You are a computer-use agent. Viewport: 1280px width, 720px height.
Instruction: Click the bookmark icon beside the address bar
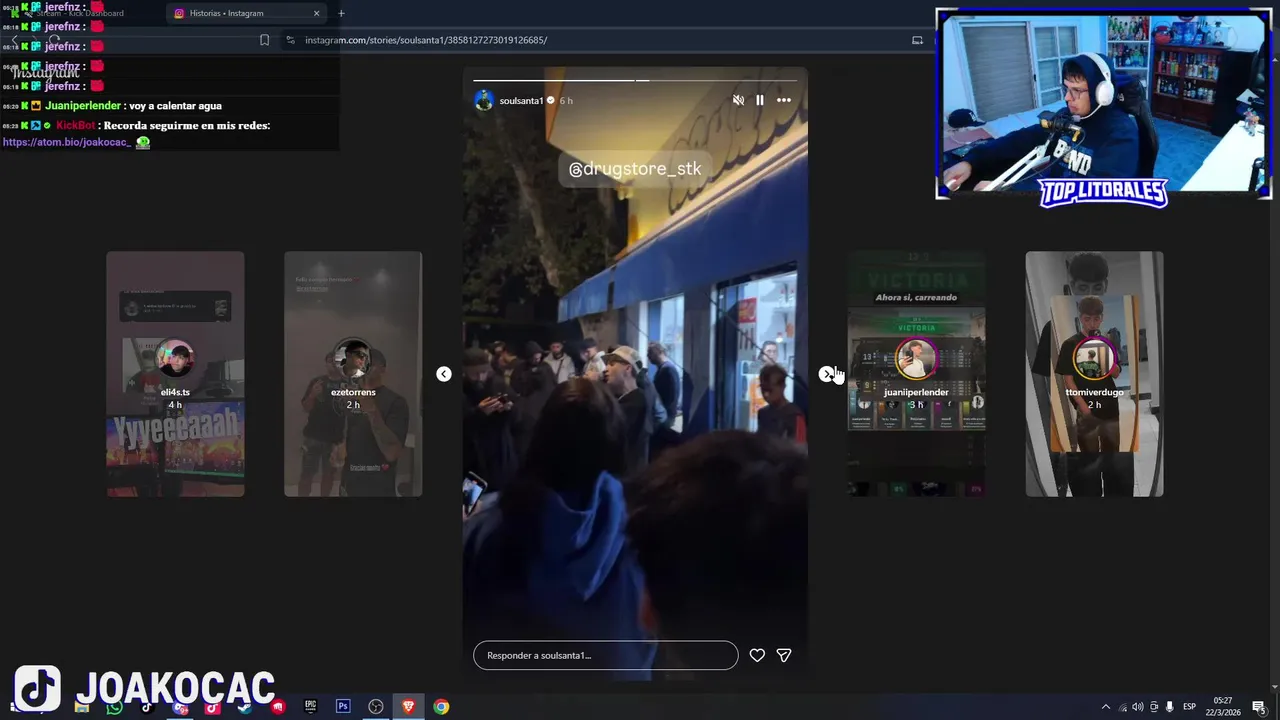point(264,40)
